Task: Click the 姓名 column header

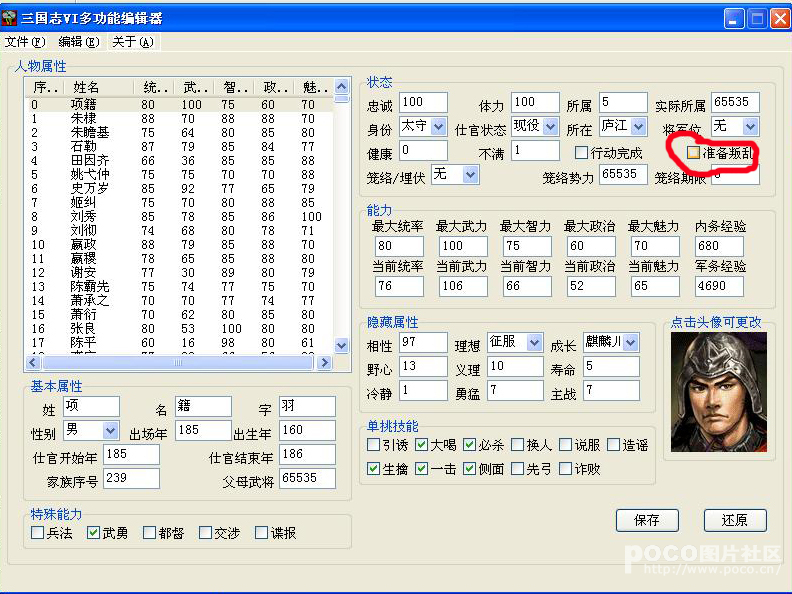Action: [100, 87]
